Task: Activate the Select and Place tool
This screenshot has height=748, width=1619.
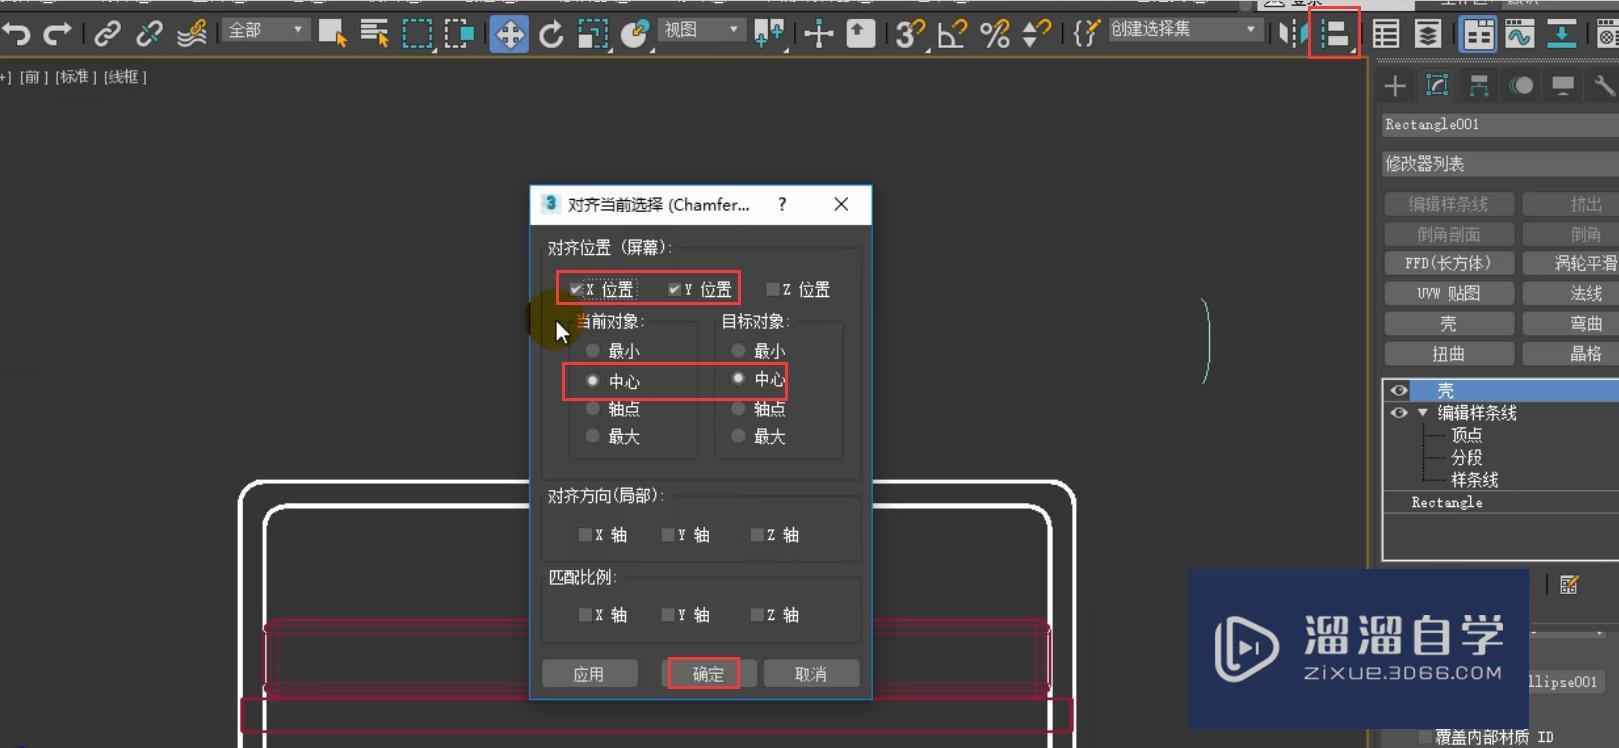Action: (635, 34)
